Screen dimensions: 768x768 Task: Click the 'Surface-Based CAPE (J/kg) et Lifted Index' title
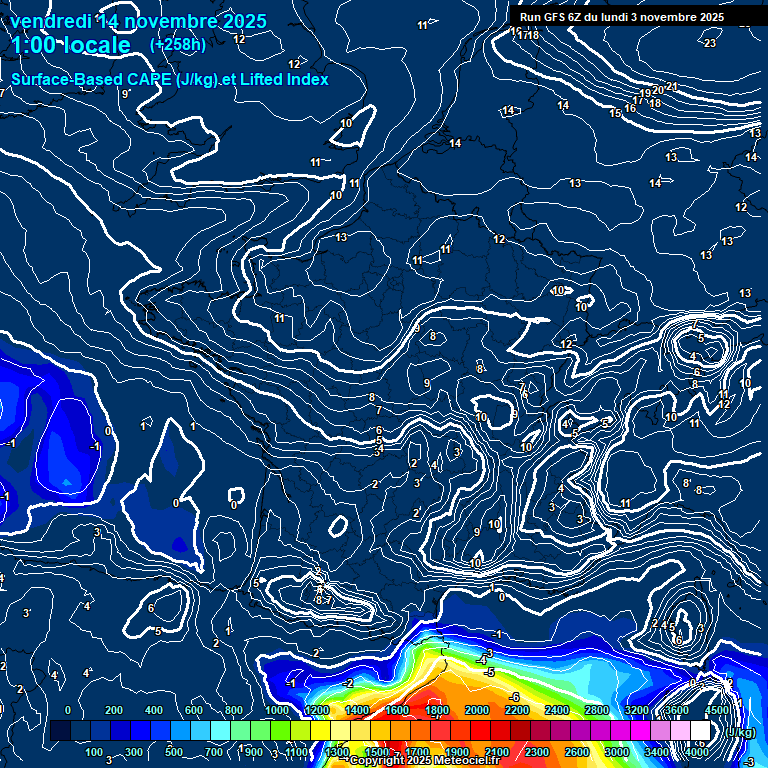(x=169, y=79)
